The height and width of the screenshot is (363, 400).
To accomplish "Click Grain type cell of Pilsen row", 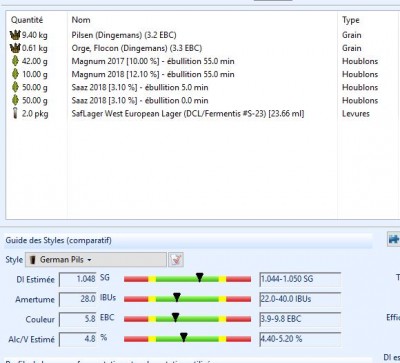I will click(x=352, y=35).
